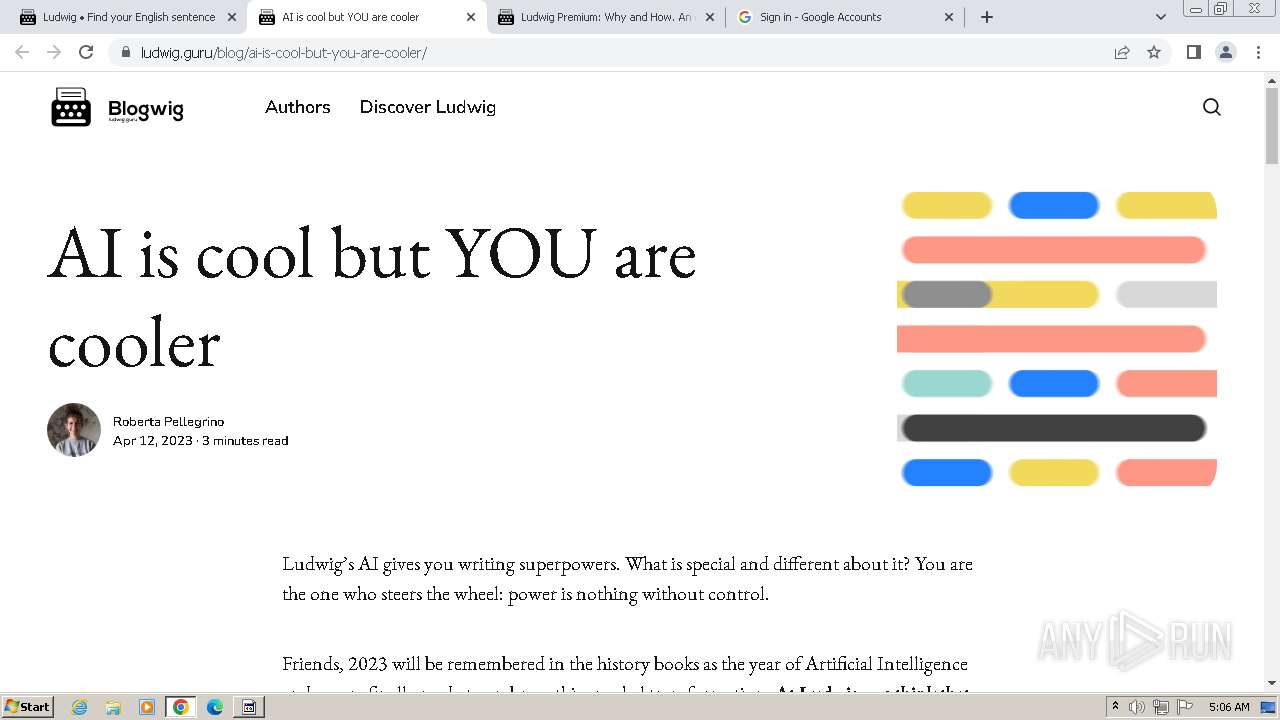
Task: Open the network tray icon
Action: 1161,707
